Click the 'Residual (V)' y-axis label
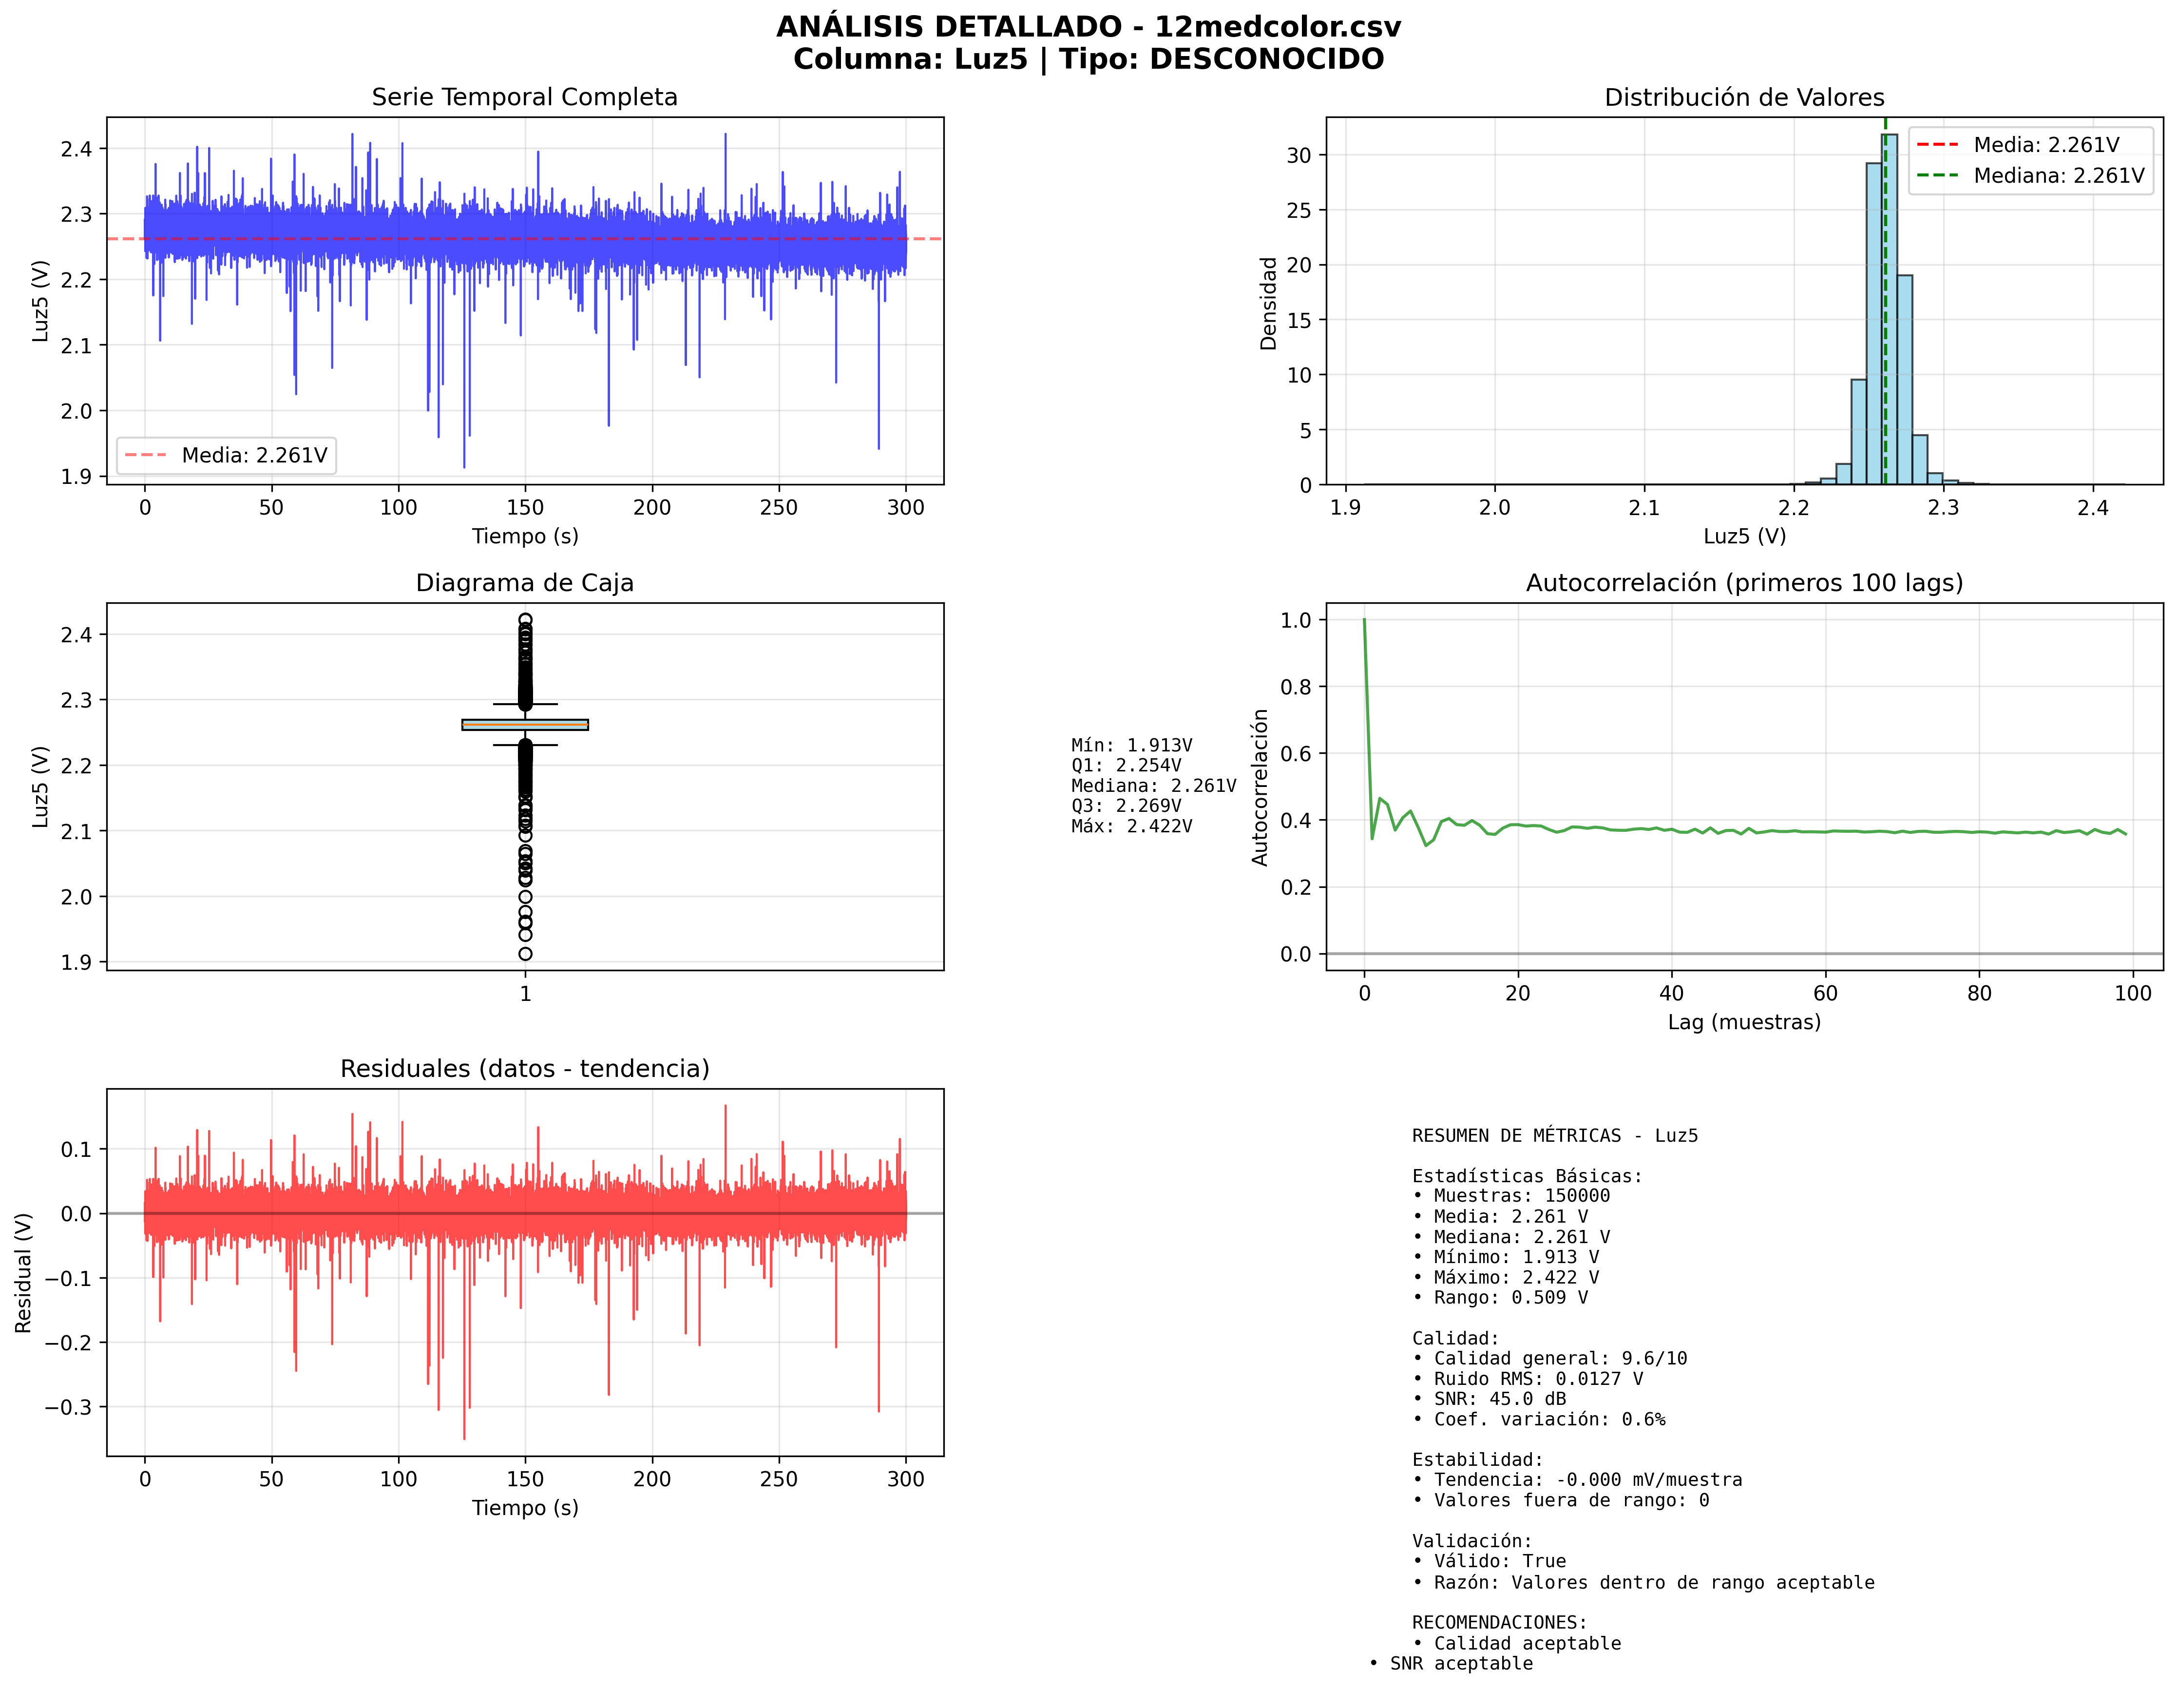This screenshot has width=2178, height=1708. point(24,1272)
